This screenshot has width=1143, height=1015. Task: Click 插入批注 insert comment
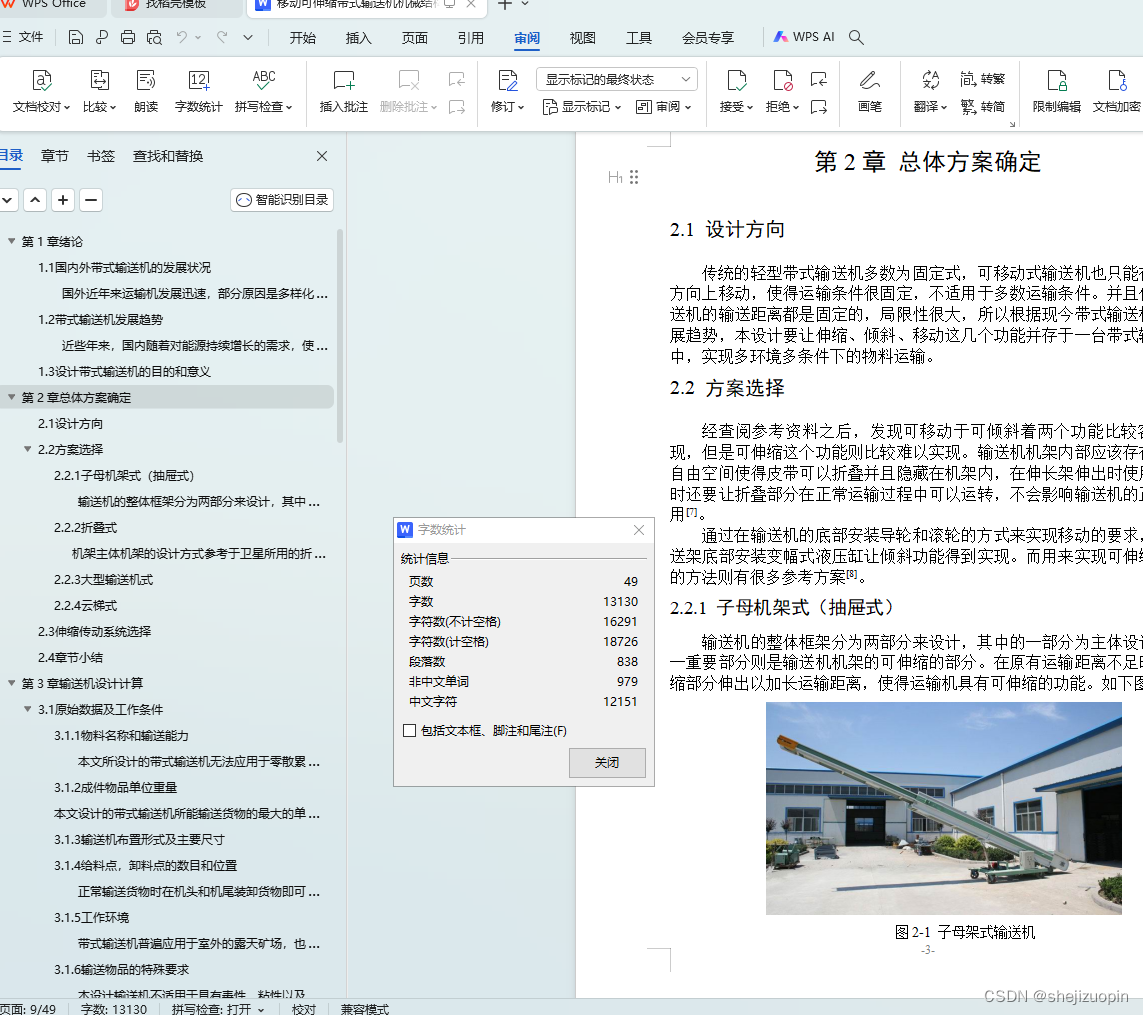click(x=343, y=90)
